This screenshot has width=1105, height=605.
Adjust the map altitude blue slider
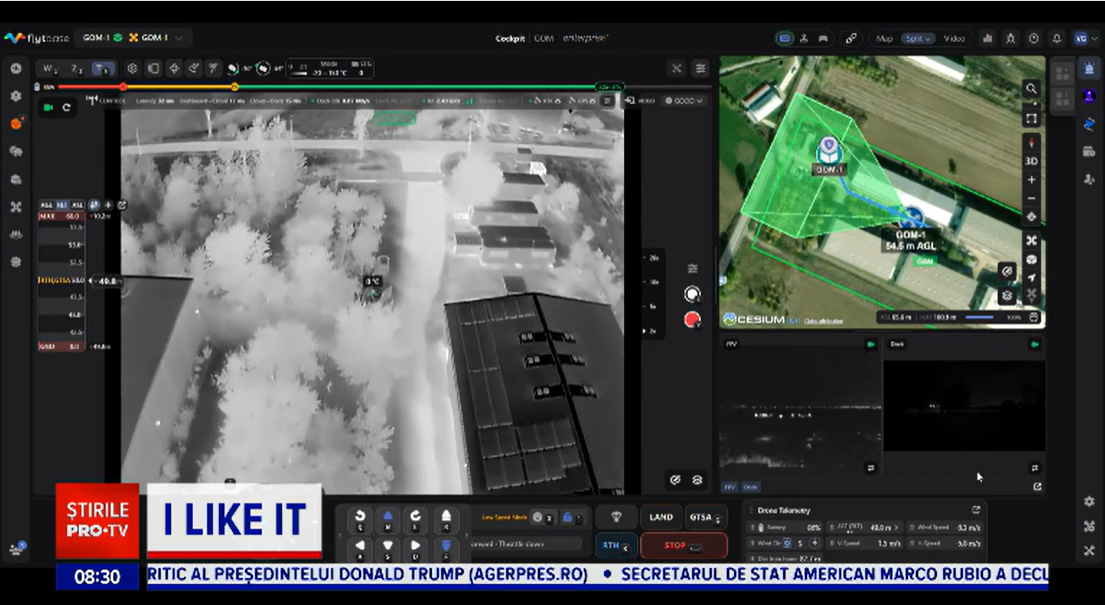click(979, 317)
